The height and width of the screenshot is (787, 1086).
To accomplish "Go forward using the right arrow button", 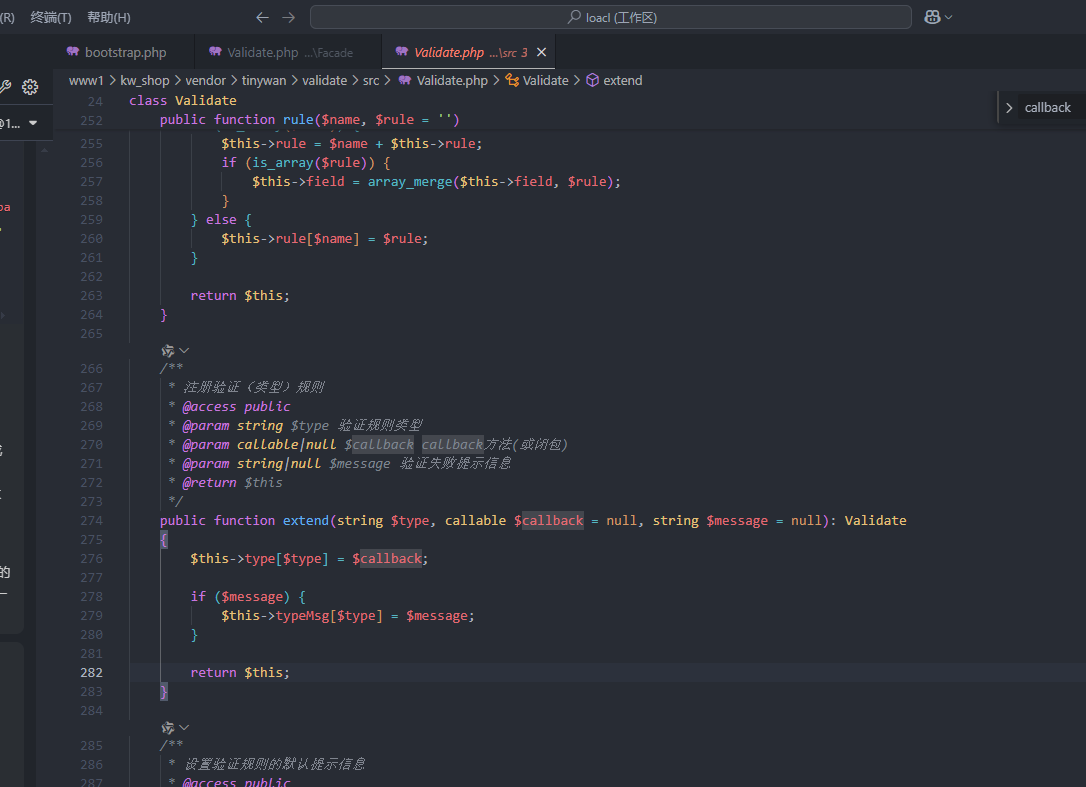I will tap(289, 17).
